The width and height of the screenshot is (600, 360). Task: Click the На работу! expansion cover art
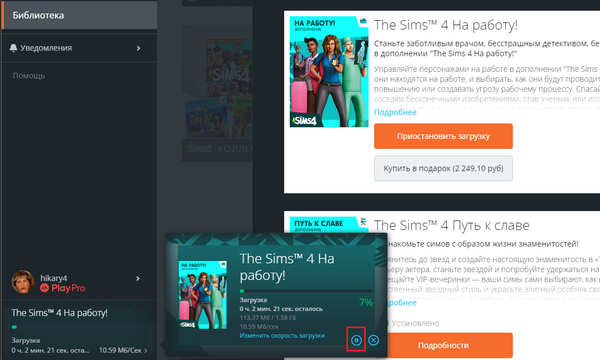[x=329, y=72]
